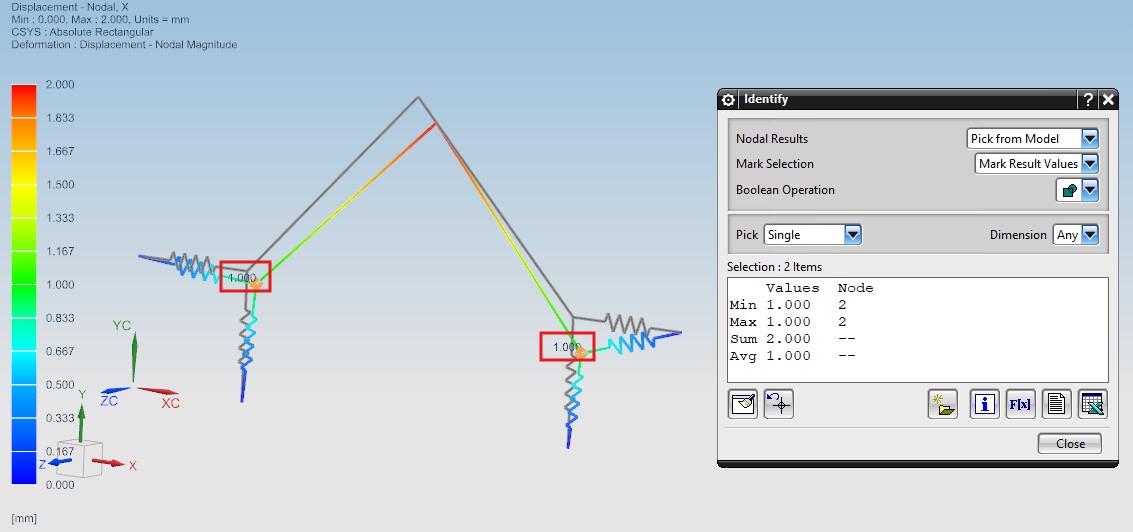Screen dimensions: 1133x532
Task: Click the 0.667 legend value
Action: 60,351
